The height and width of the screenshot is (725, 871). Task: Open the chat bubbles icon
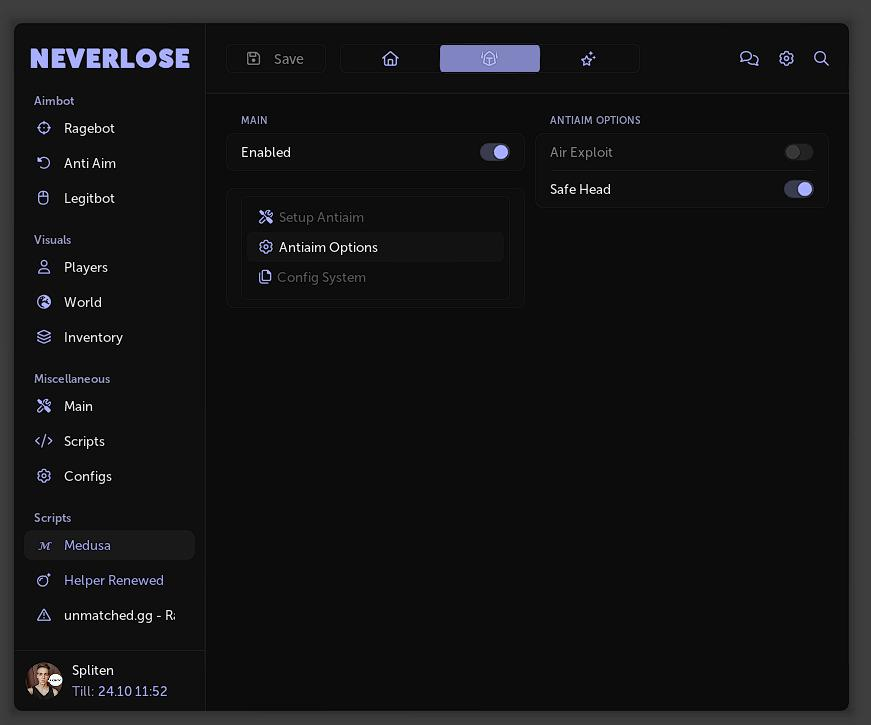point(749,58)
